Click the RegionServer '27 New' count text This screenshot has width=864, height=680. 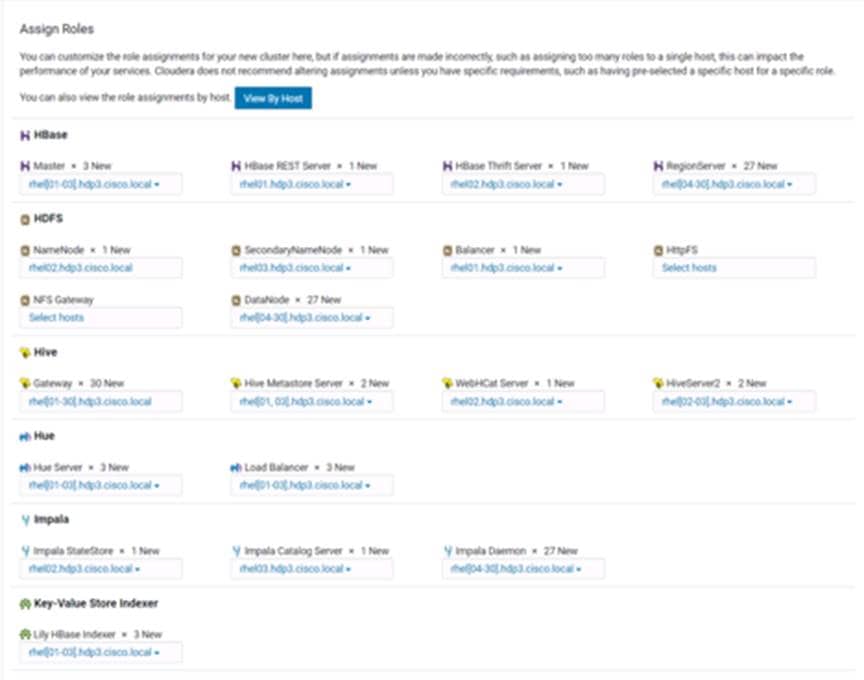click(760, 166)
